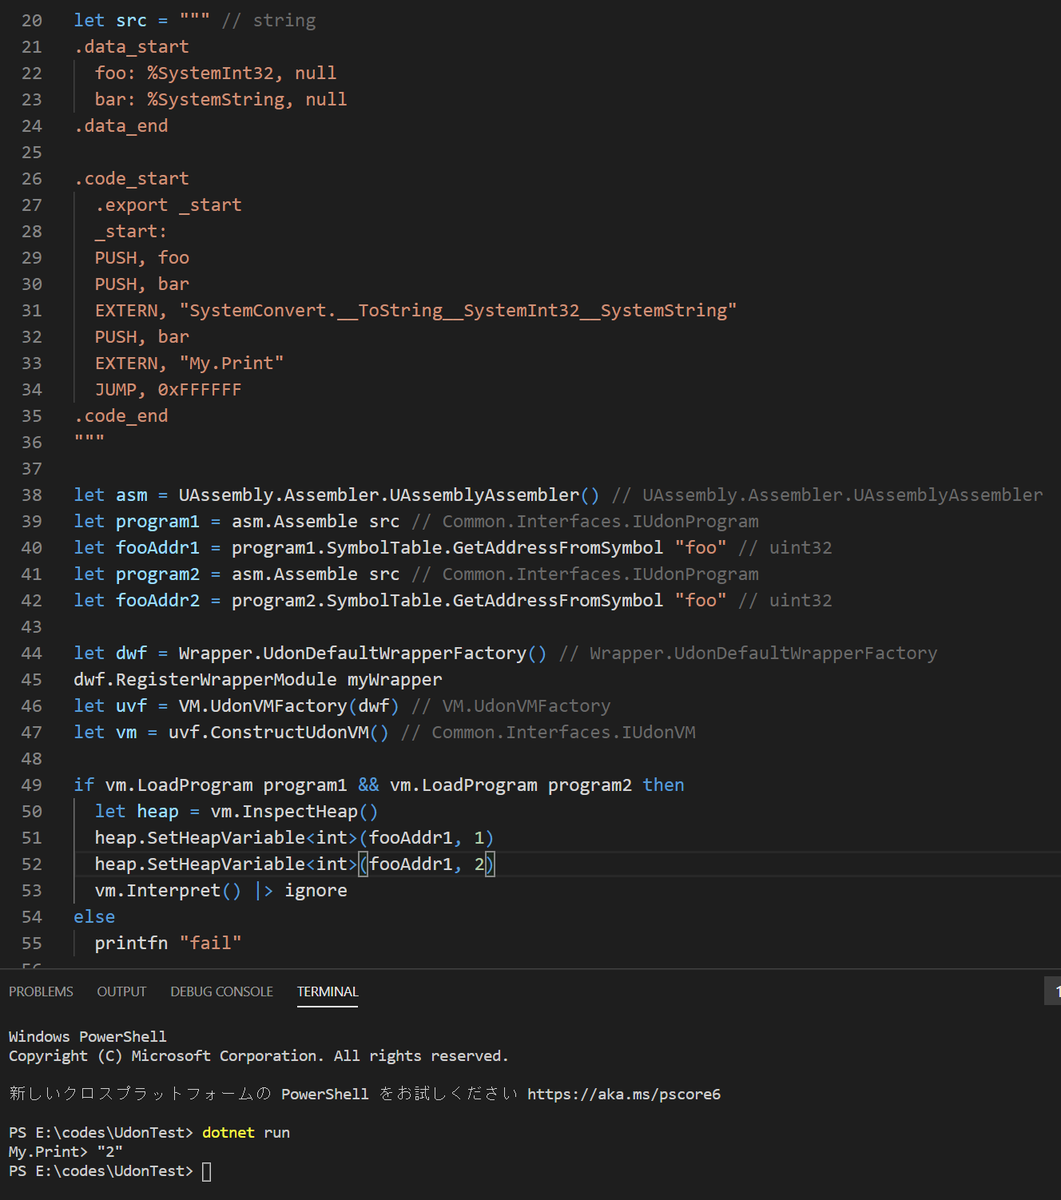1061x1200 pixels.
Task: Click the "let heap = vm.InspectHeap()" line
Action: [237, 811]
